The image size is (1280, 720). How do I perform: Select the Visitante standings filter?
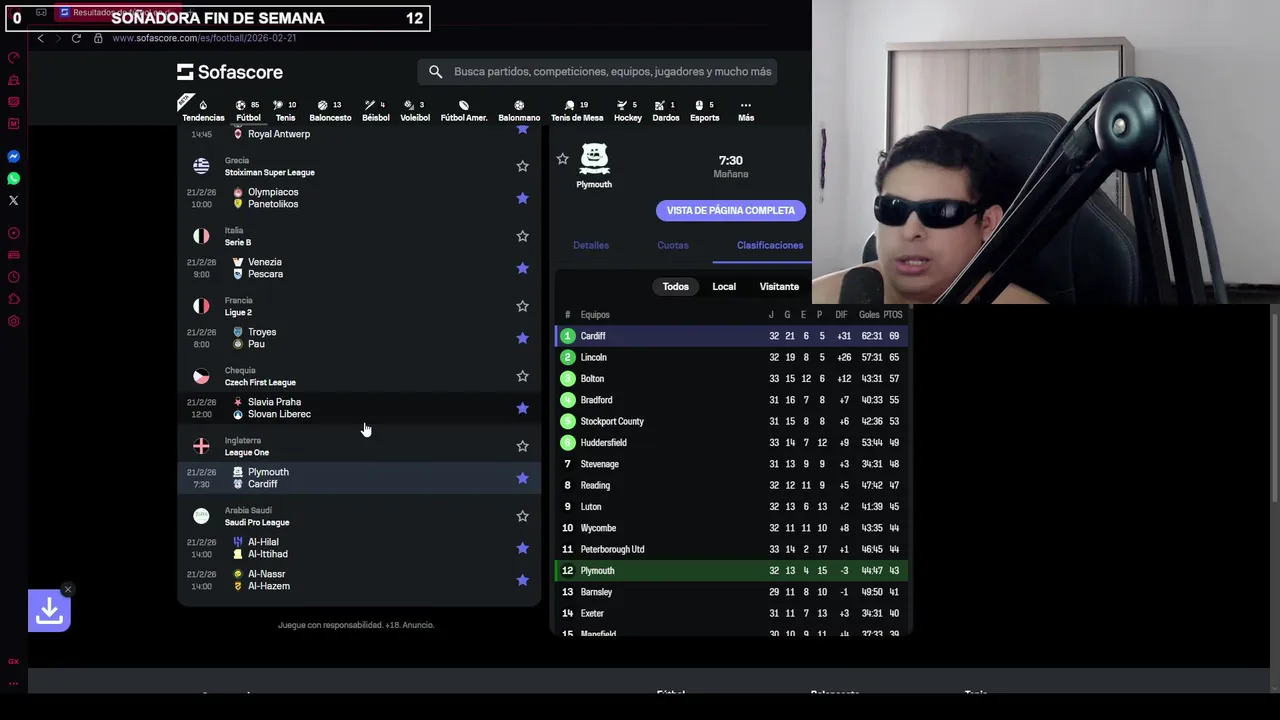pyautogui.click(x=779, y=287)
